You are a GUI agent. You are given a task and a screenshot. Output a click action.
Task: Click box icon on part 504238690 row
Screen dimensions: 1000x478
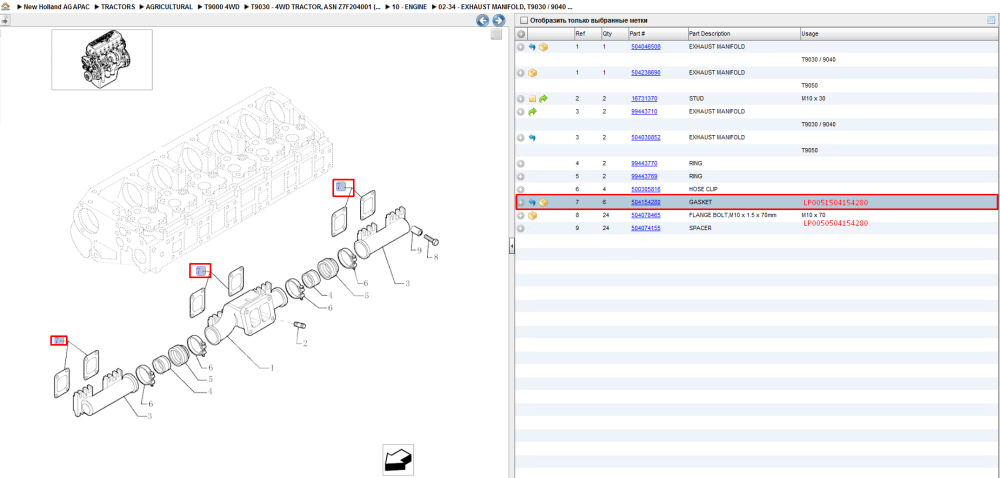point(533,73)
